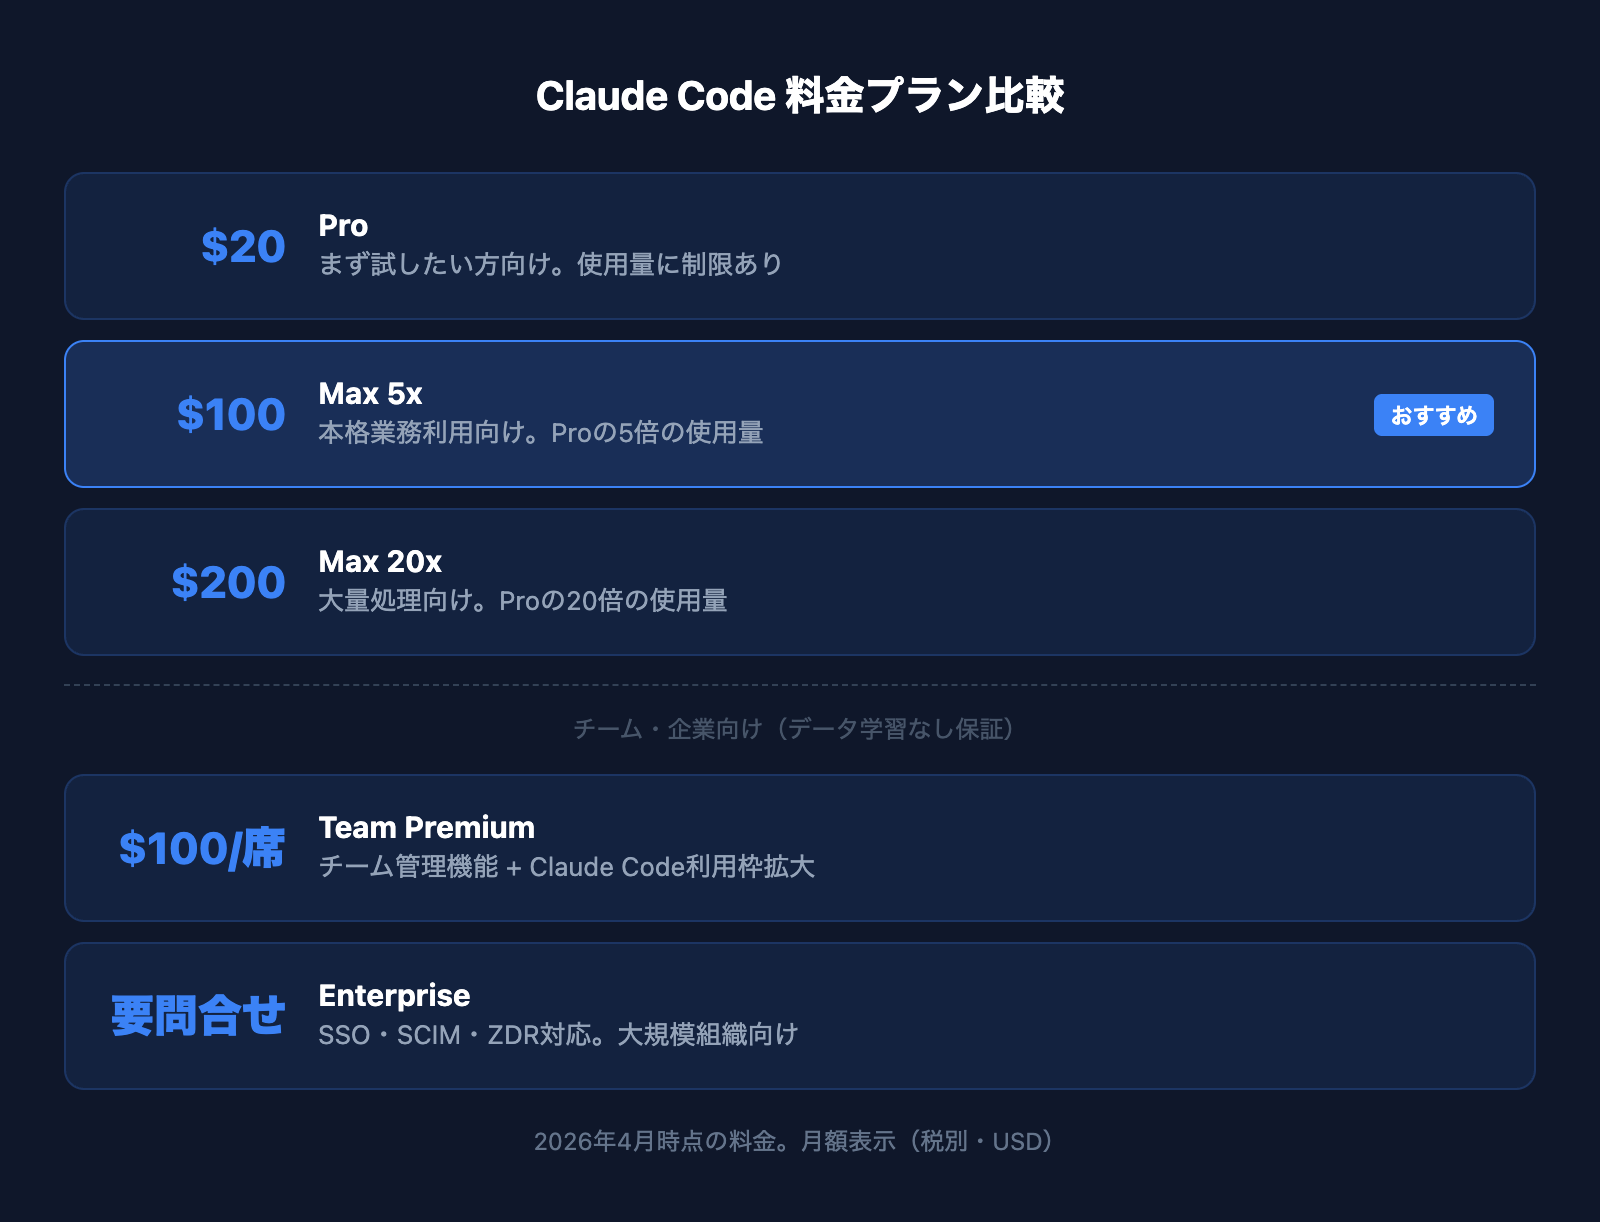Viewport: 1600px width, 1222px height.
Task: Click the Pro plan description text
Action: click(x=550, y=265)
